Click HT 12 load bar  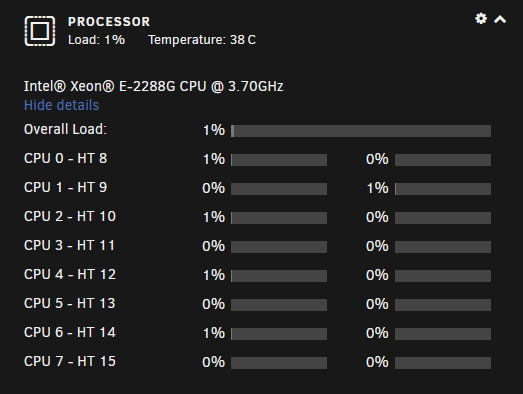[443, 276]
